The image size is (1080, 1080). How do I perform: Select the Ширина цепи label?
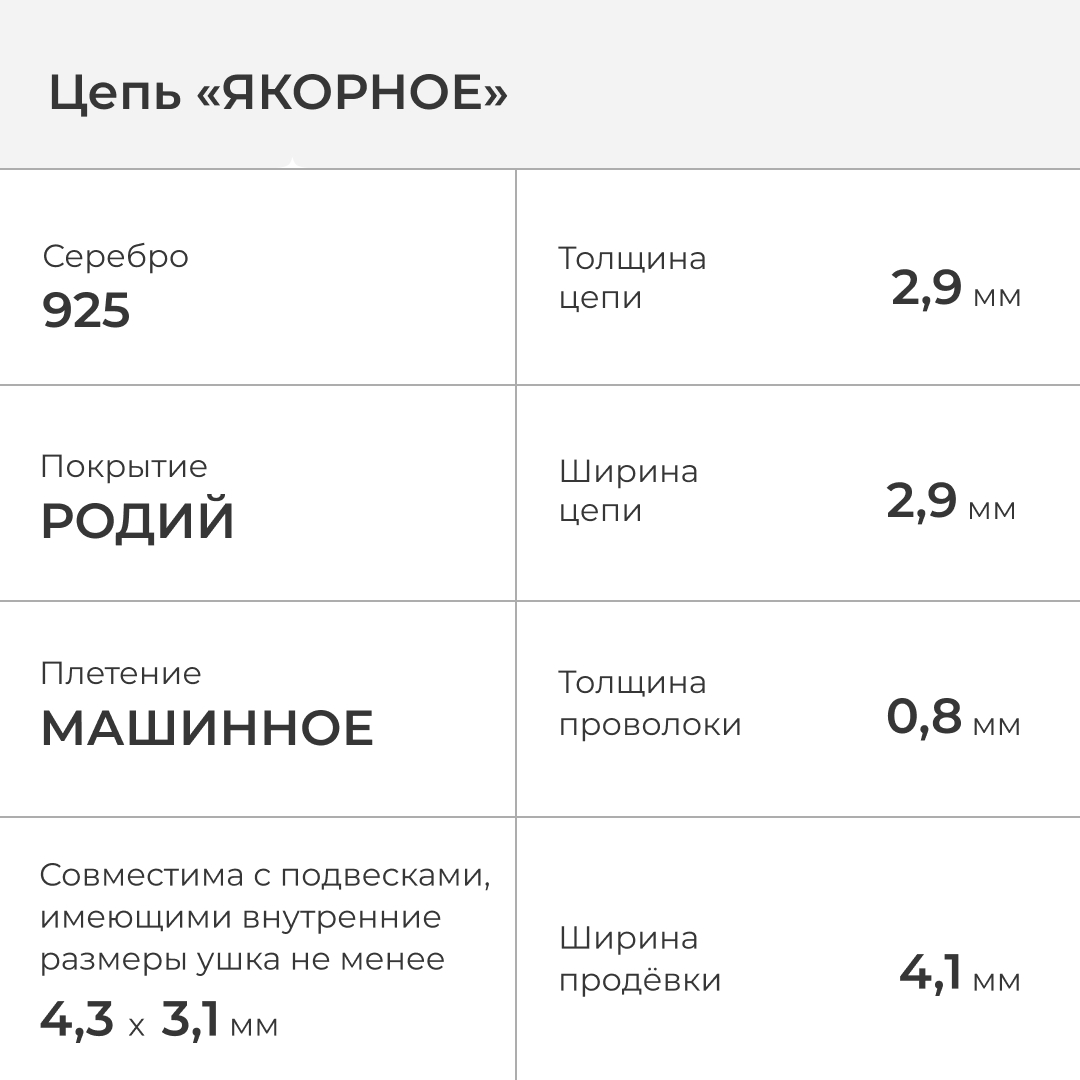(628, 491)
